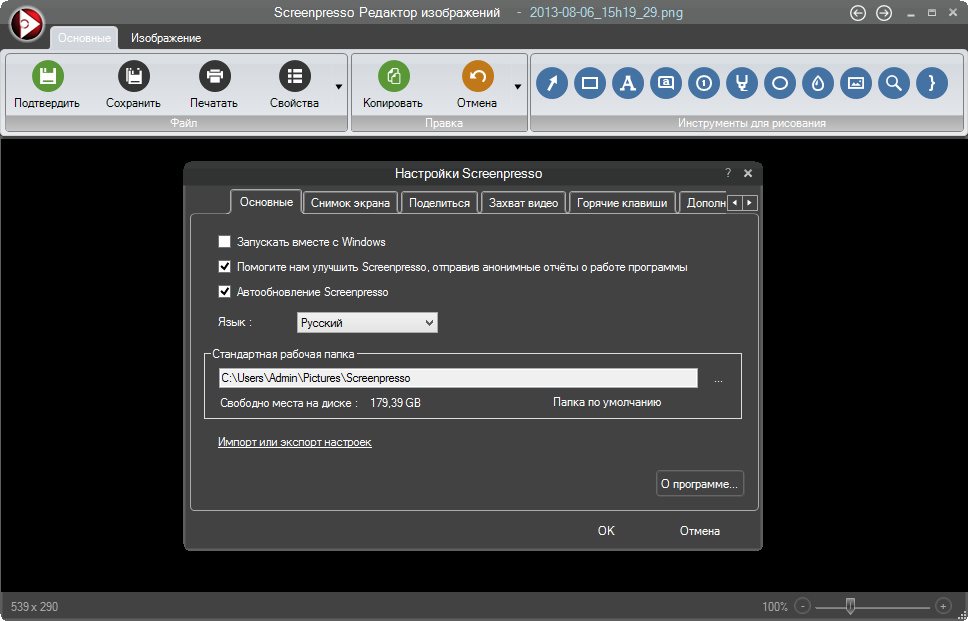The height and width of the screenshot is (621, 968).
Task: Expand the Правка group dropdown arrow
Action: (518, 87)
